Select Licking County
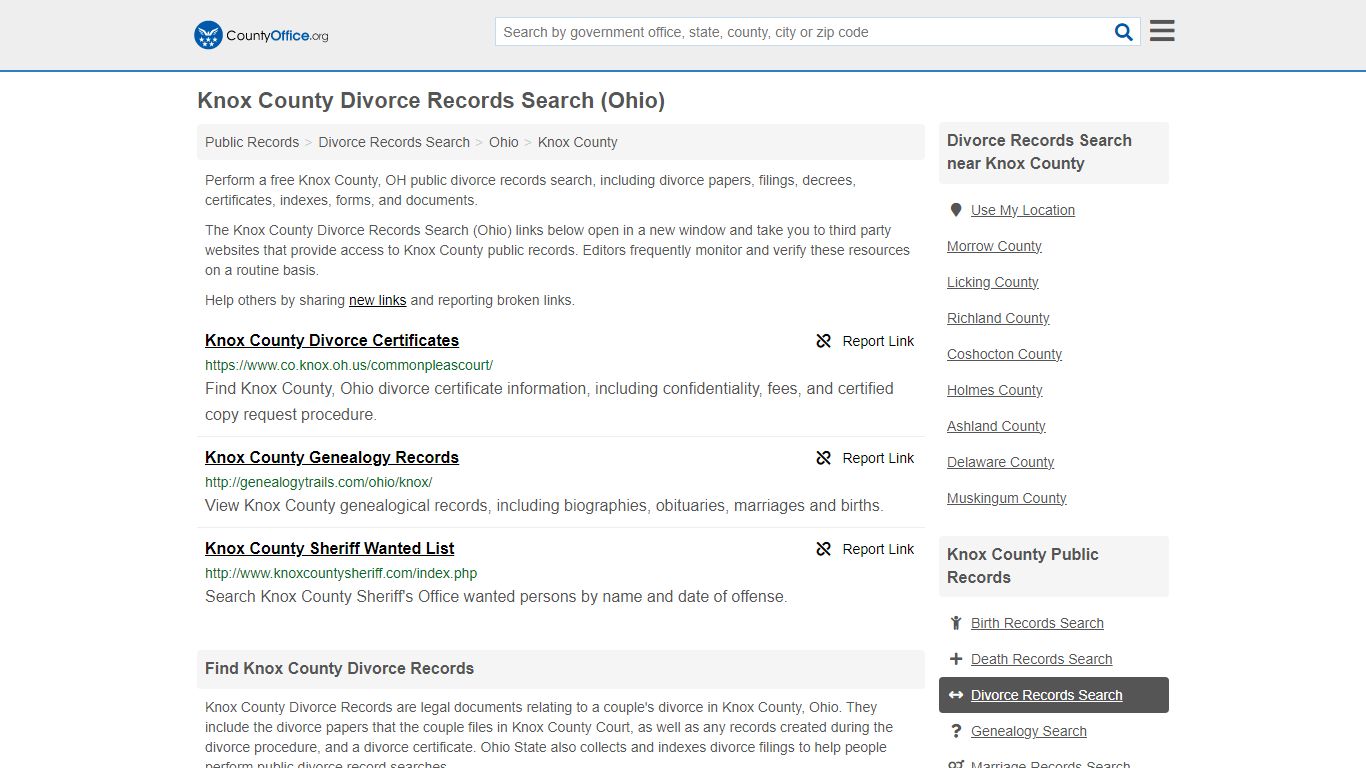 pyautogui.click(x=993, y=282)
